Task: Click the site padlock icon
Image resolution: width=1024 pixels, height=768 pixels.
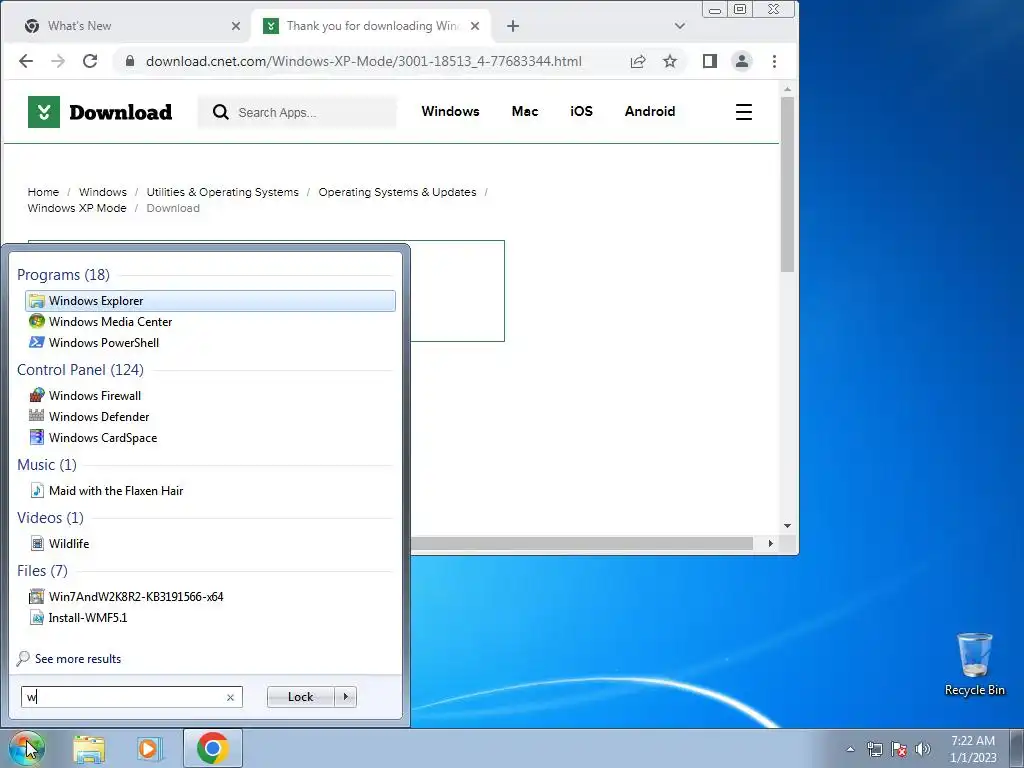Action: (129, 61)
